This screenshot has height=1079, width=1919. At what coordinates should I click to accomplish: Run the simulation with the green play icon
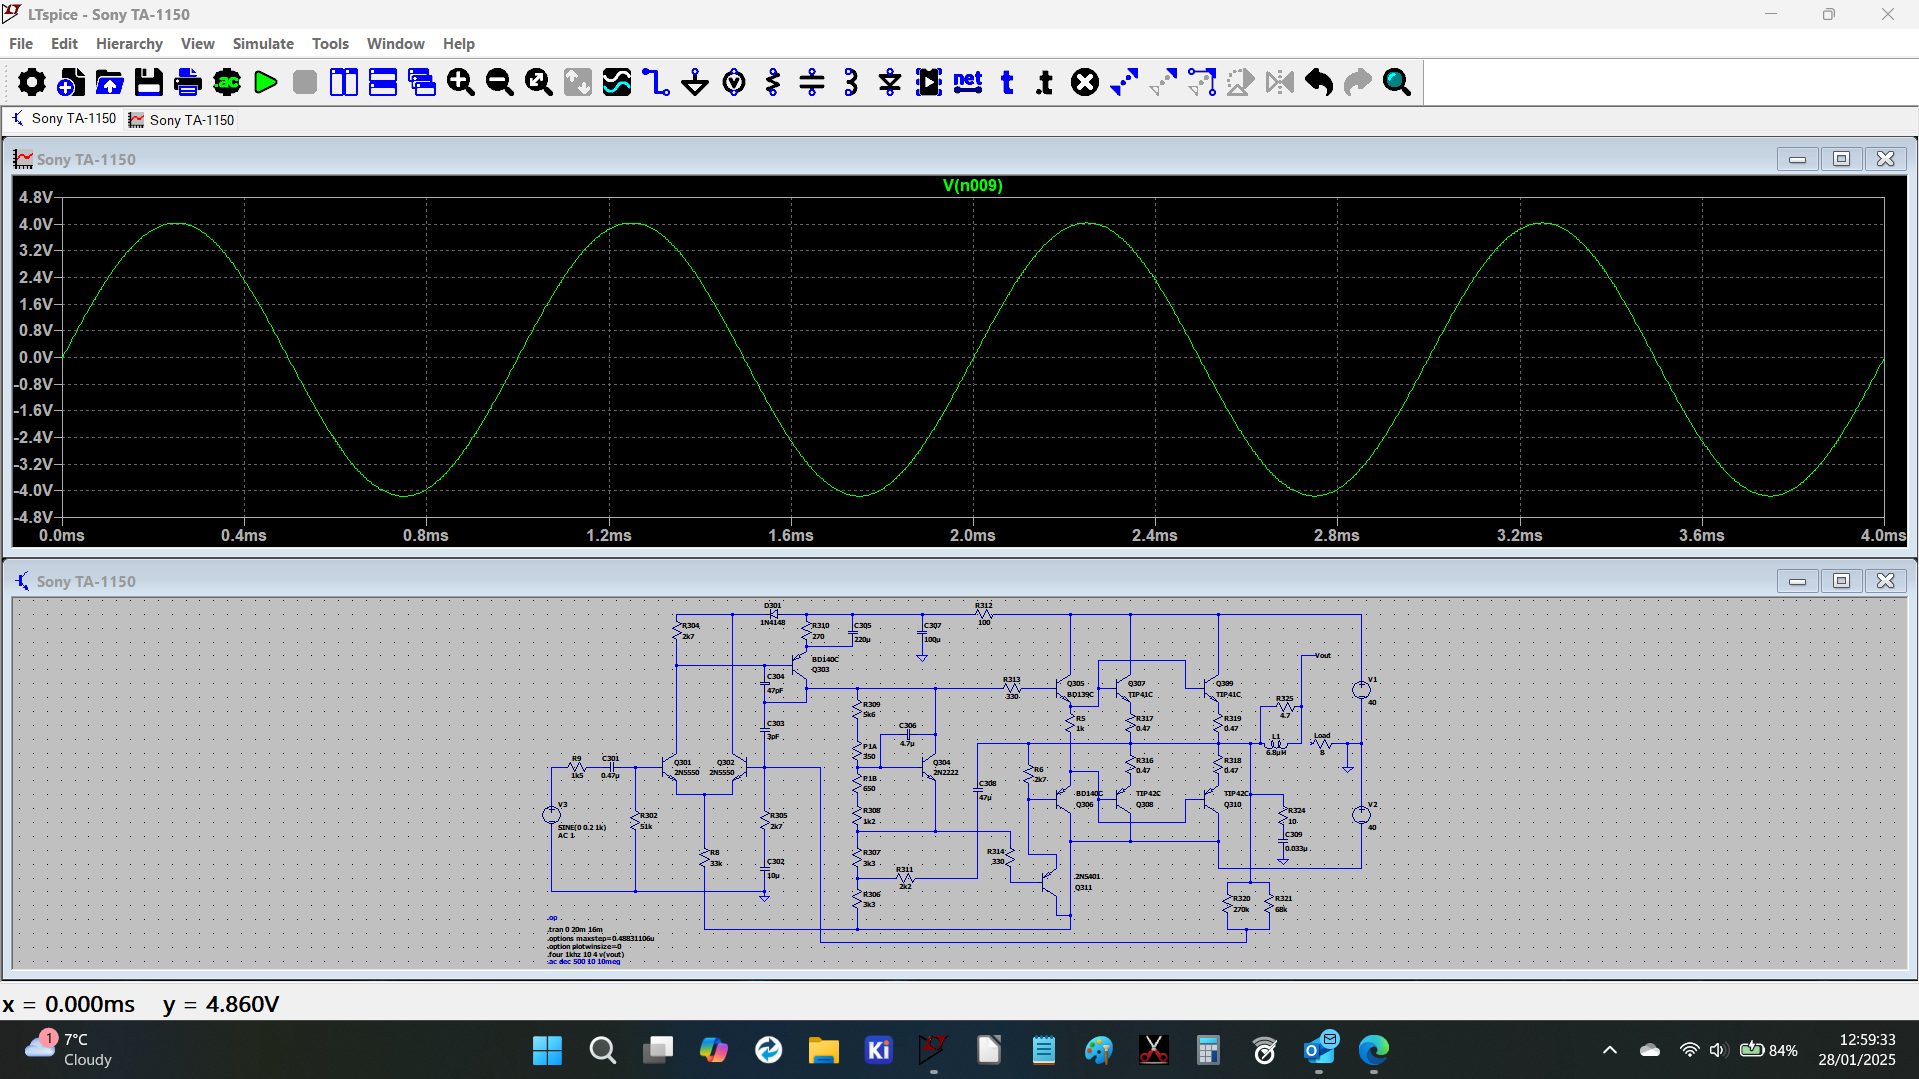(266, 82)
